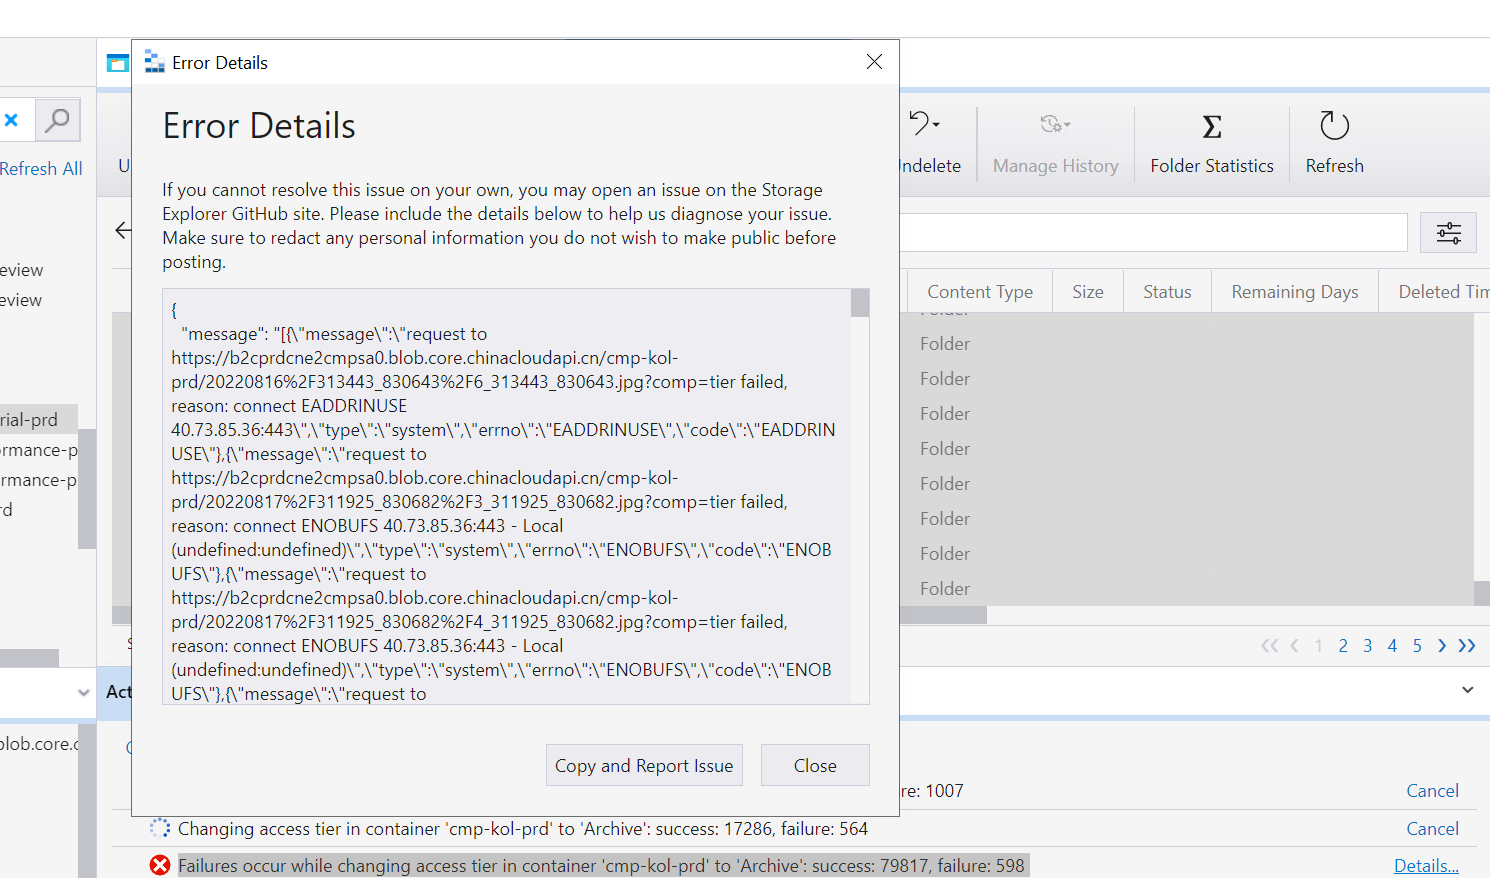Open the left panel dropdown arrow
The height and width of the screenshot is (878, 1490).
coord(83,692)
